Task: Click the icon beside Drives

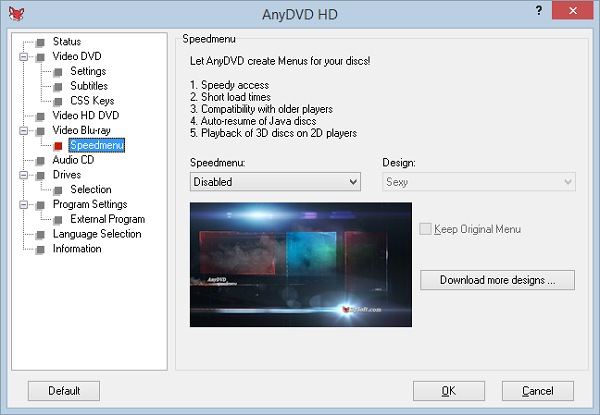Action: pos(40,176)
